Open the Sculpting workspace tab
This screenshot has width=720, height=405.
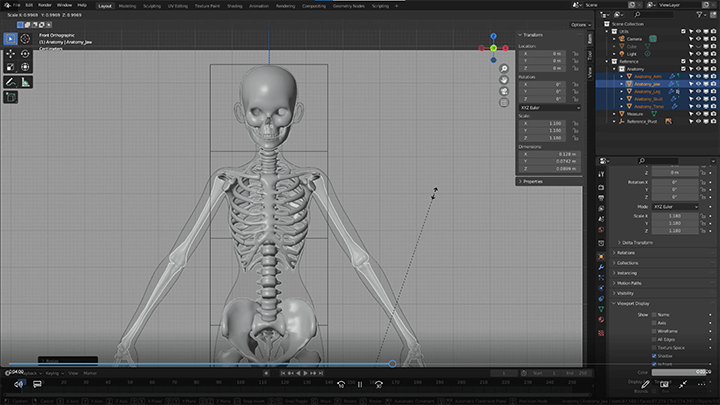coord(152,6)
